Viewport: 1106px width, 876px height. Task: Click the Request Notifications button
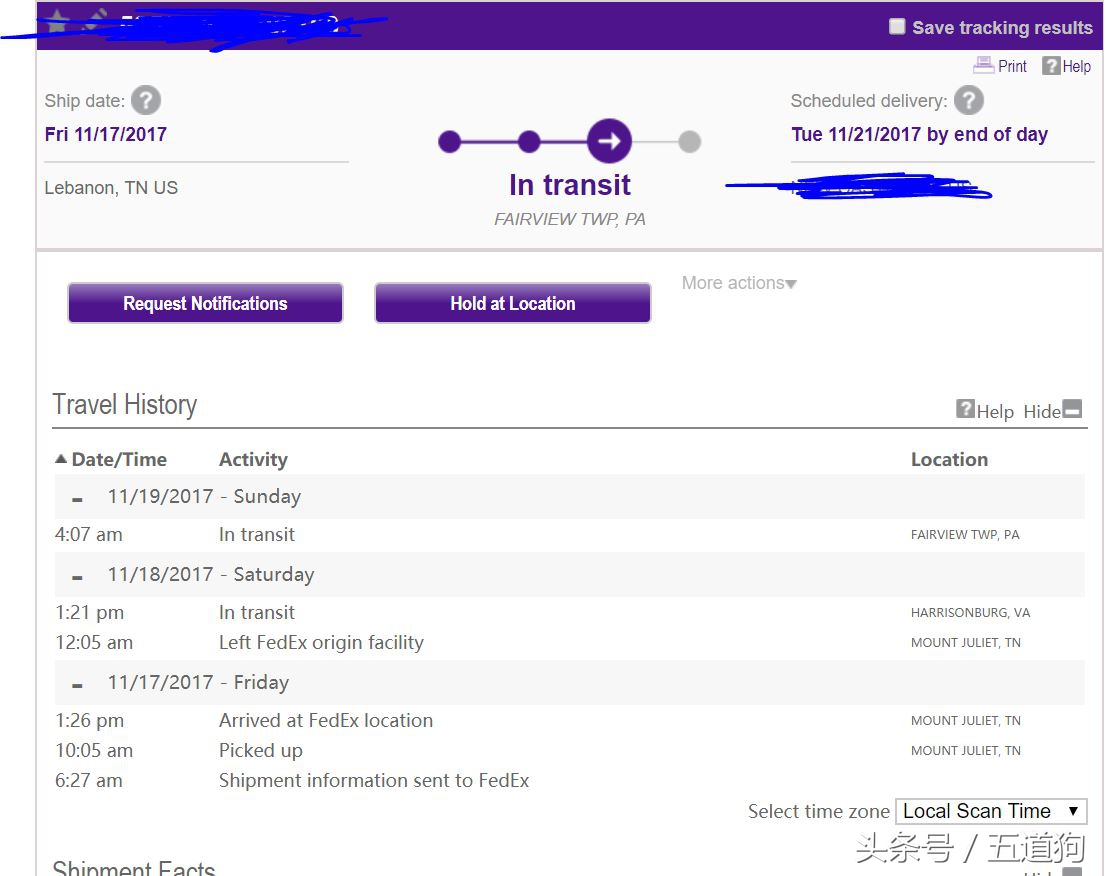click(205, 304)
